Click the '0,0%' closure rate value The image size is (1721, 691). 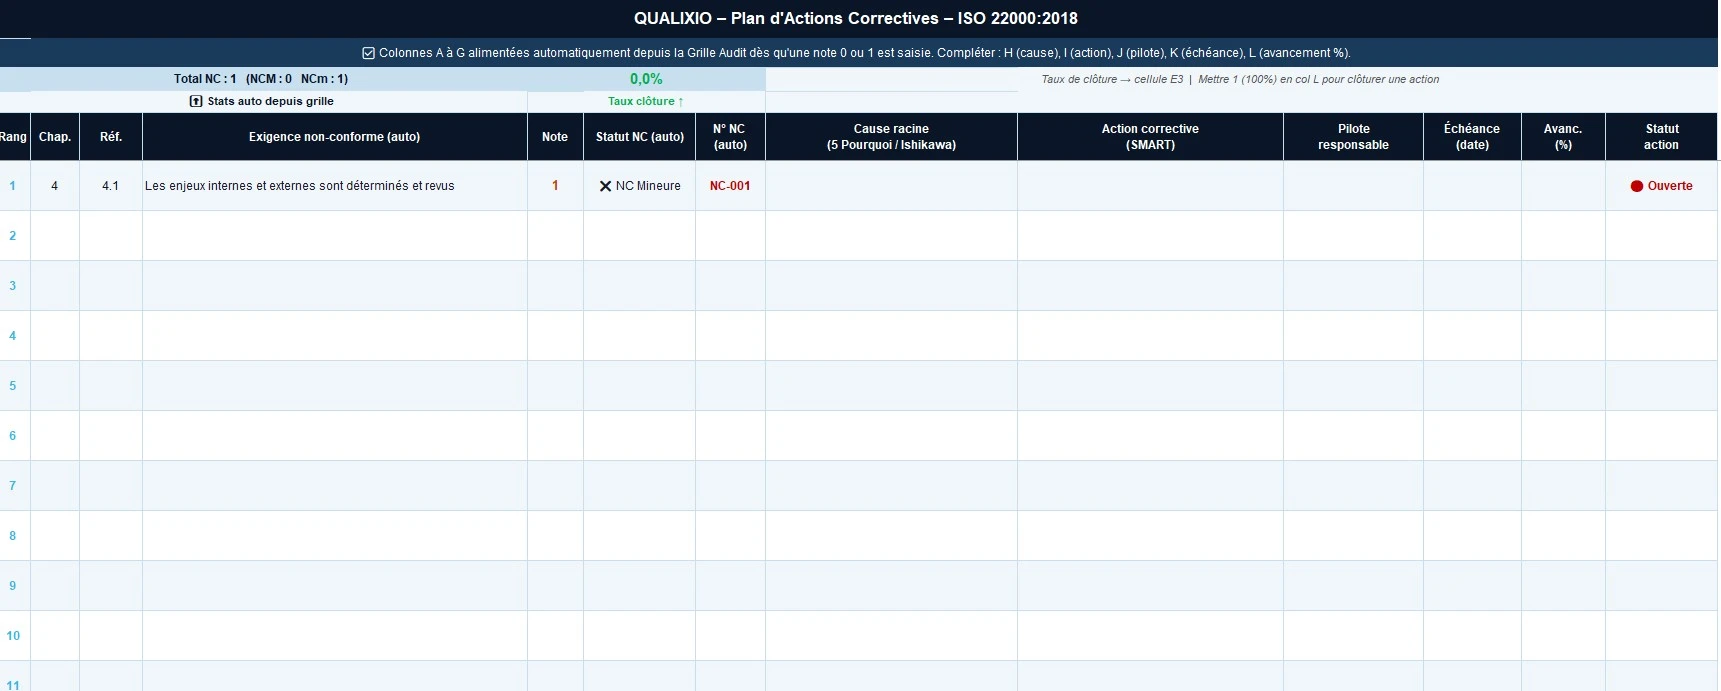pos(646,79)
